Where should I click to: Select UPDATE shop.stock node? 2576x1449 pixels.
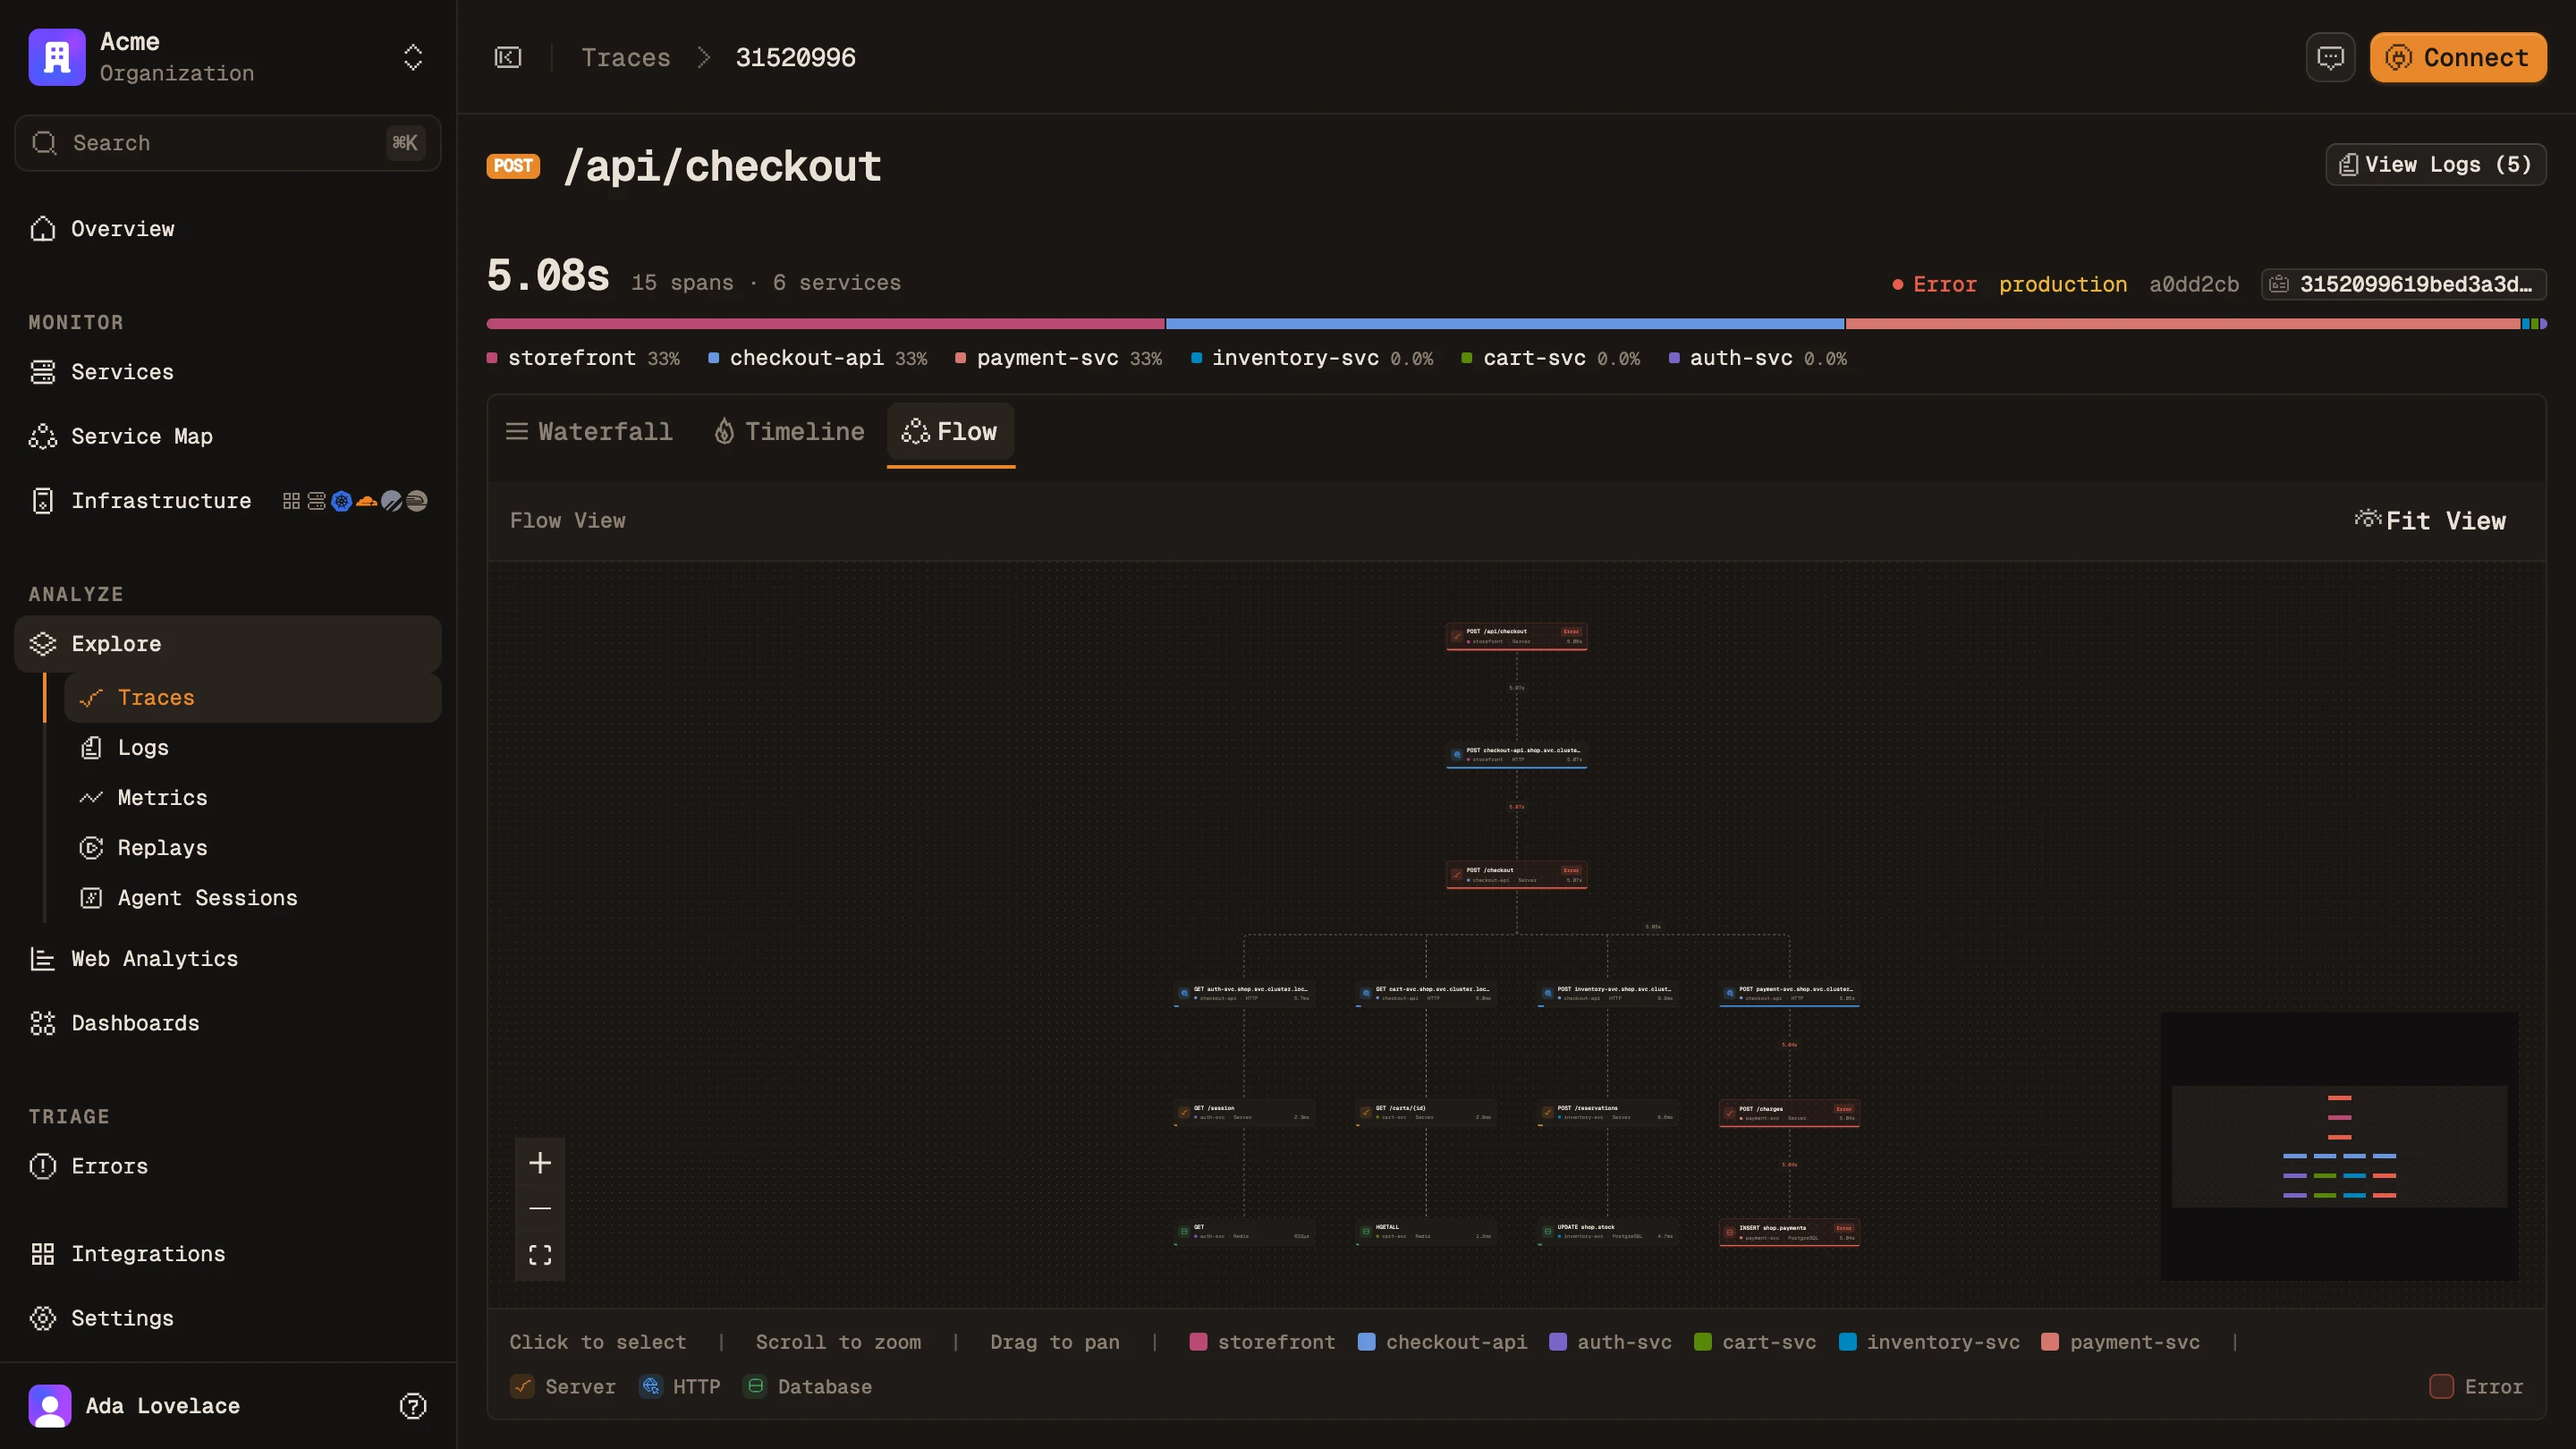coord(1607,1232)
